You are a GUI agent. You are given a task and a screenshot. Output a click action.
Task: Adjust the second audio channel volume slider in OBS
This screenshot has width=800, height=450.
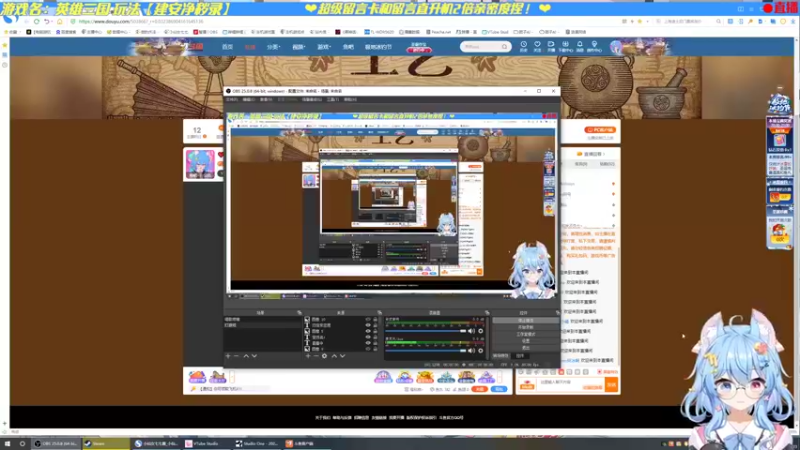426,351
